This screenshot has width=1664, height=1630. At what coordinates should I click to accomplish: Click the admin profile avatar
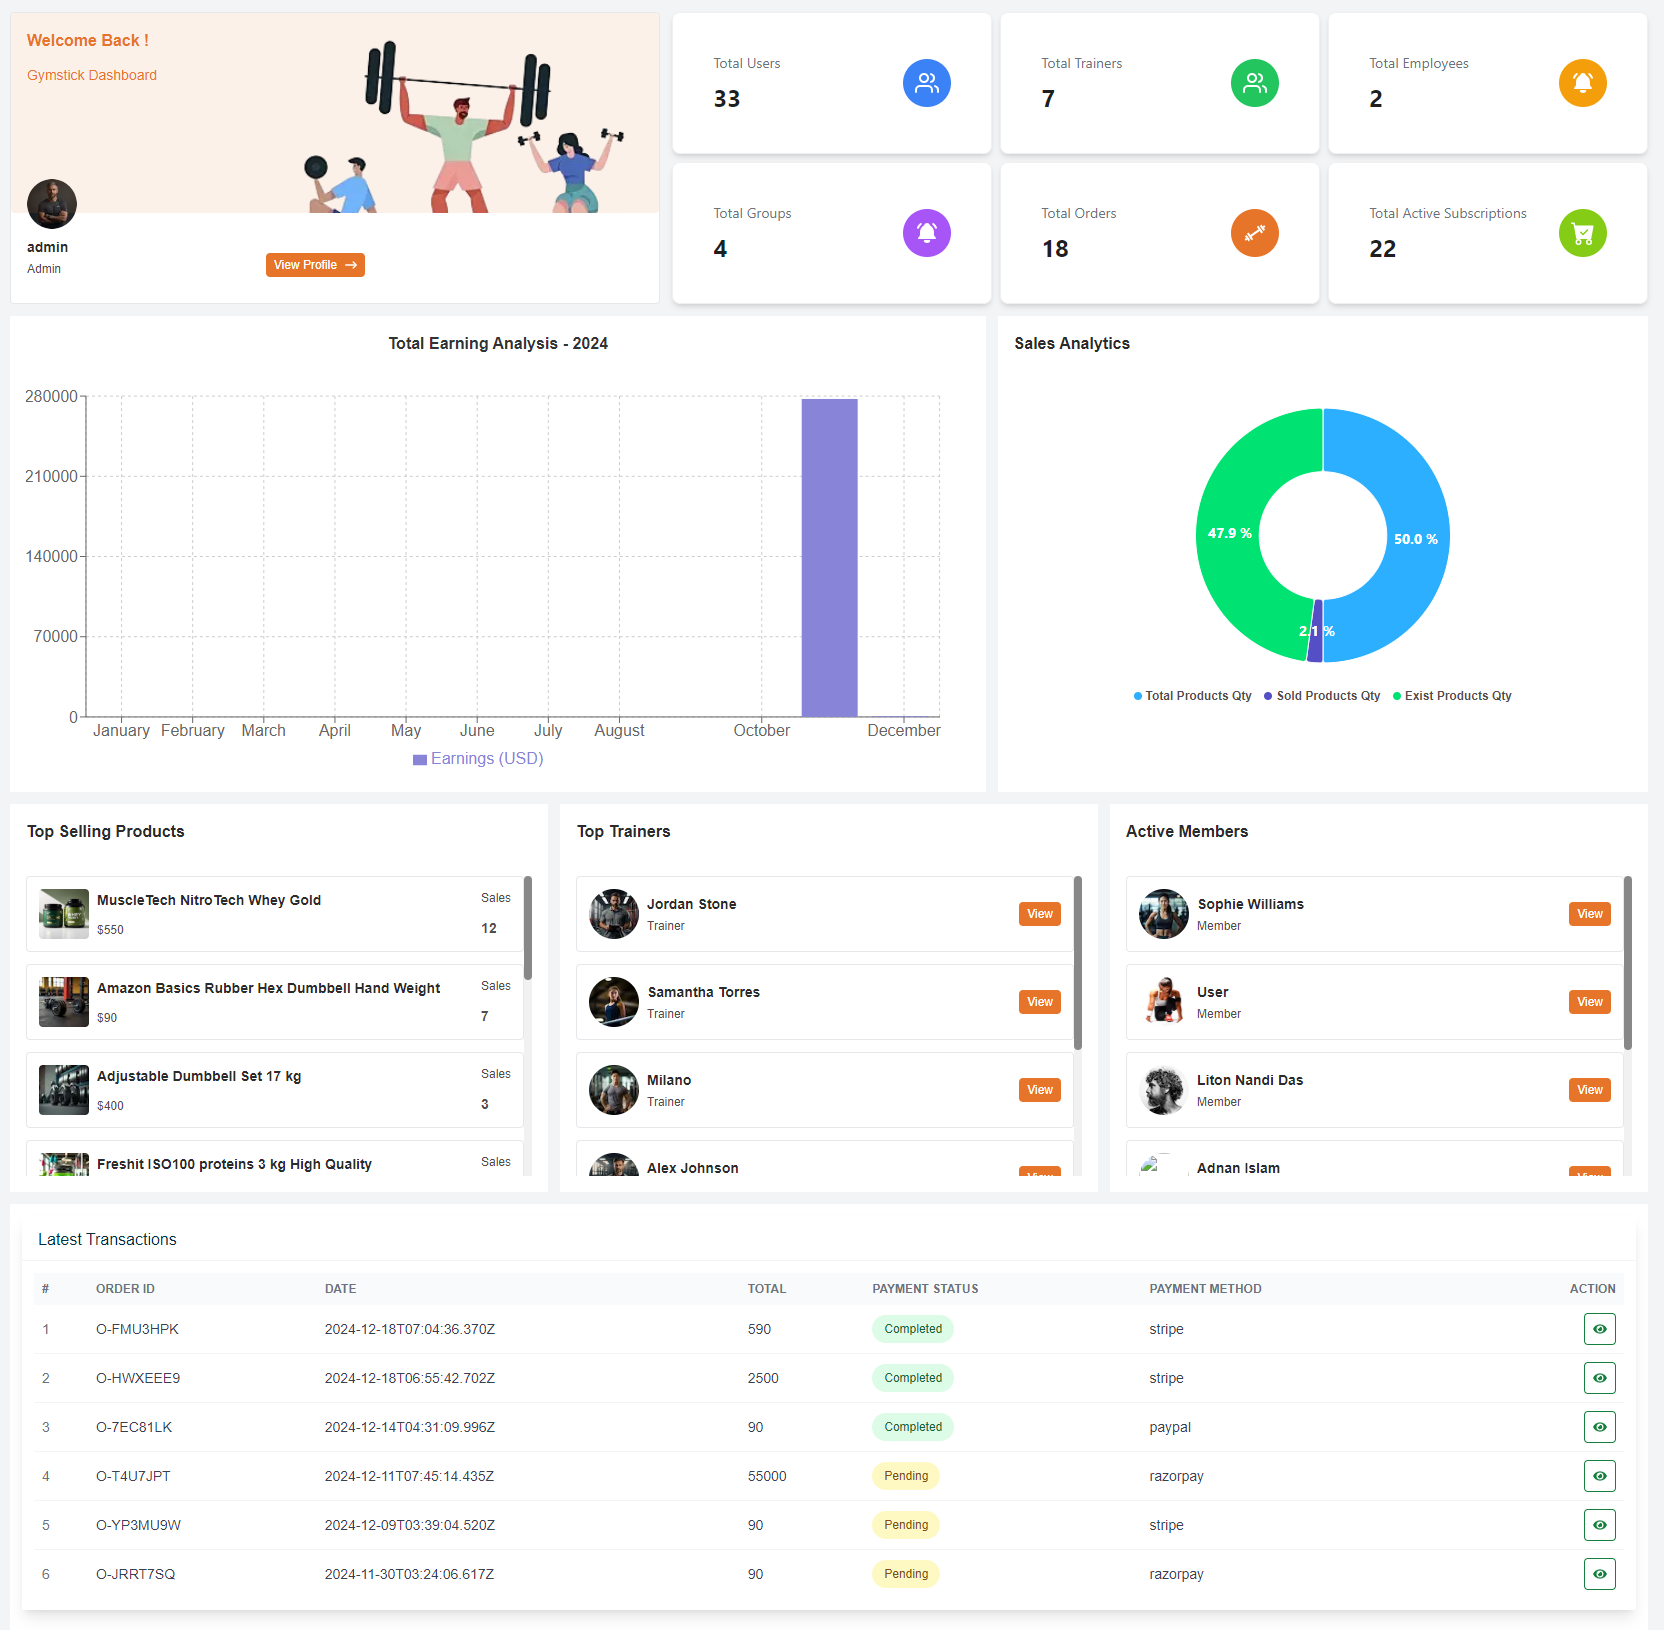(x=52, y=204)
